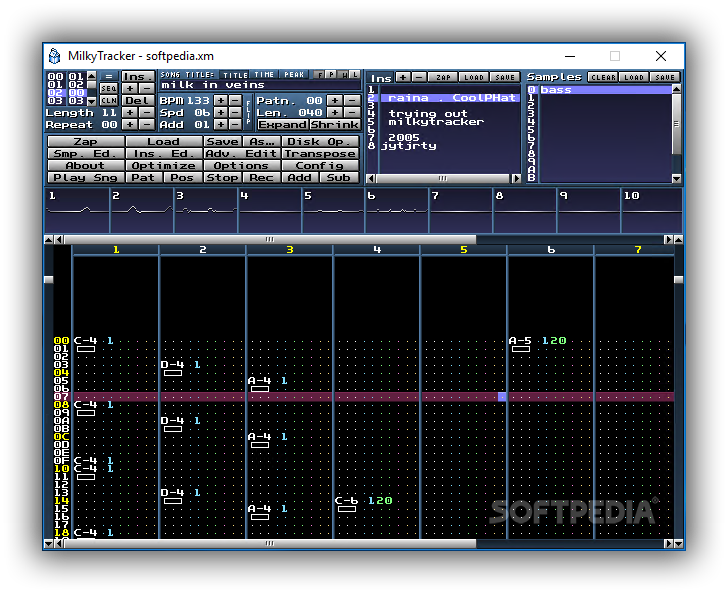Decrease the Patn. number
This screenshot has width=728, height=593.
click(352, 100)
